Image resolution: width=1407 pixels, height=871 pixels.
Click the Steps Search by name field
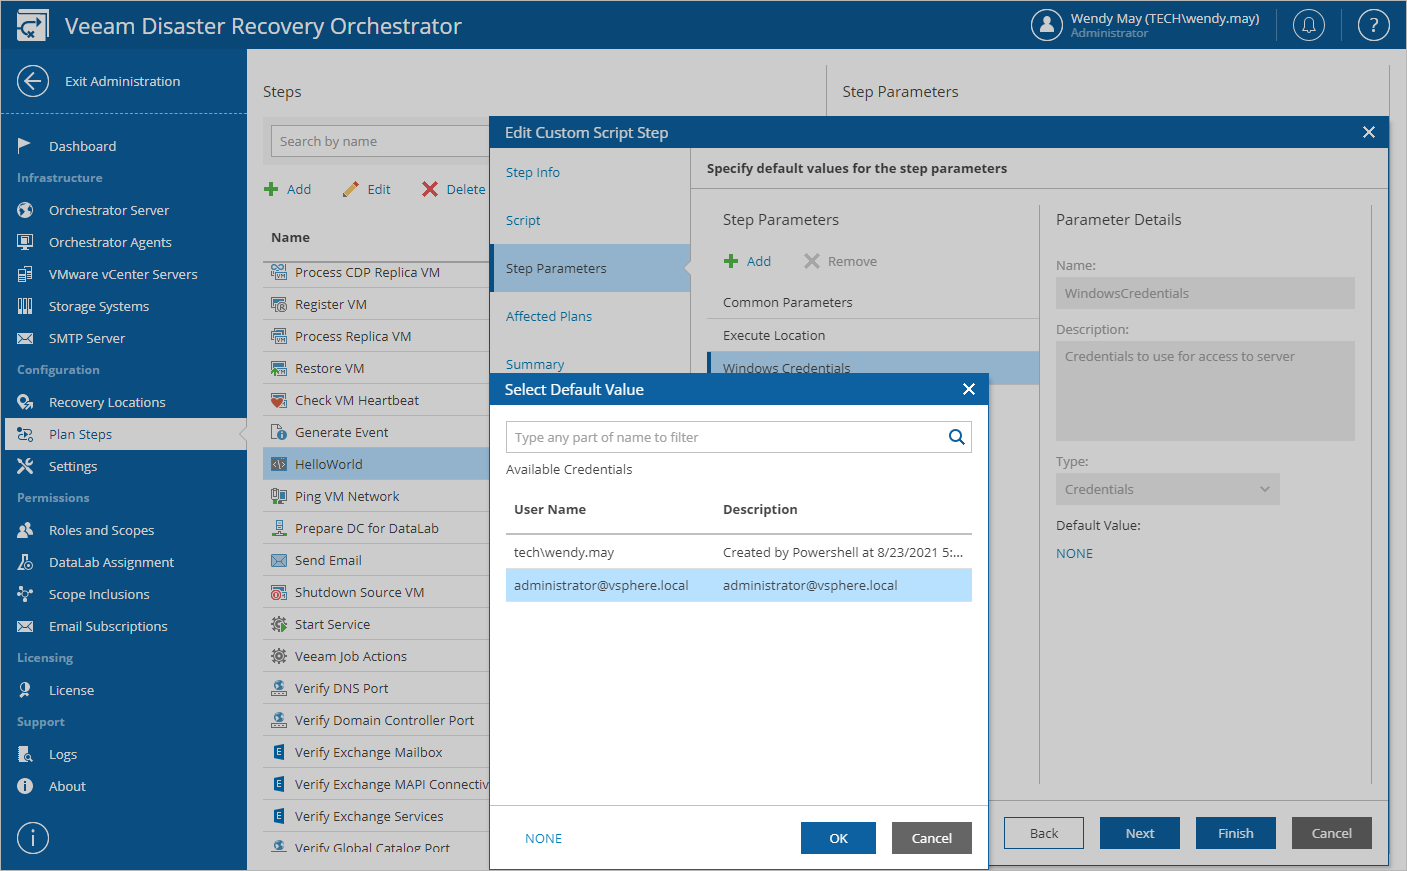pos(380,141)
